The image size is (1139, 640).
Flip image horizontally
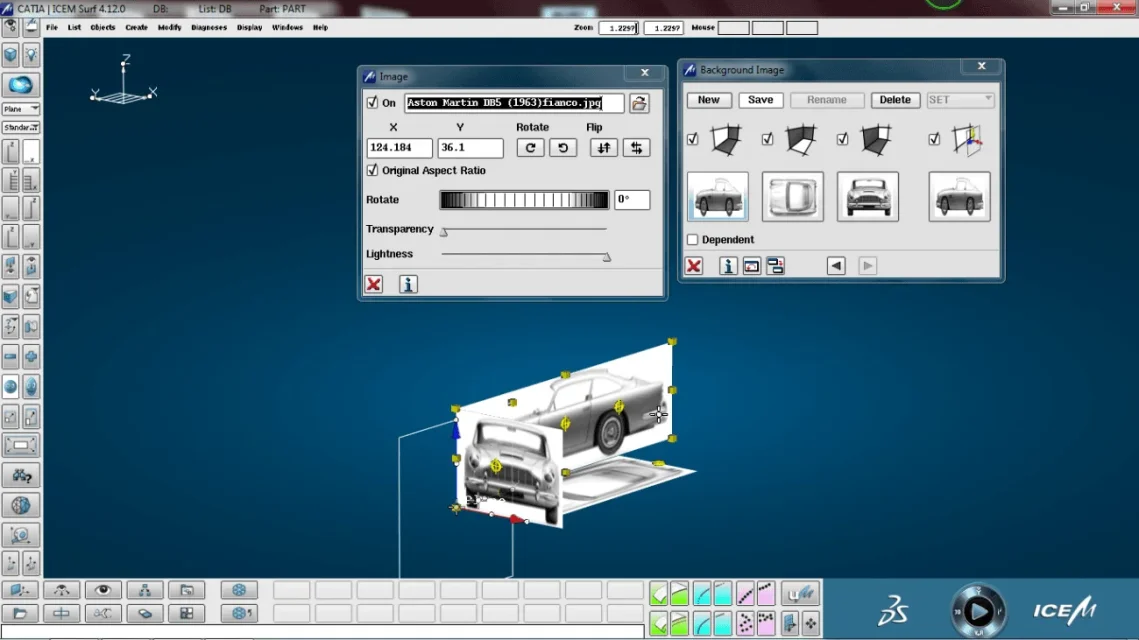click(x=636, y=147)
